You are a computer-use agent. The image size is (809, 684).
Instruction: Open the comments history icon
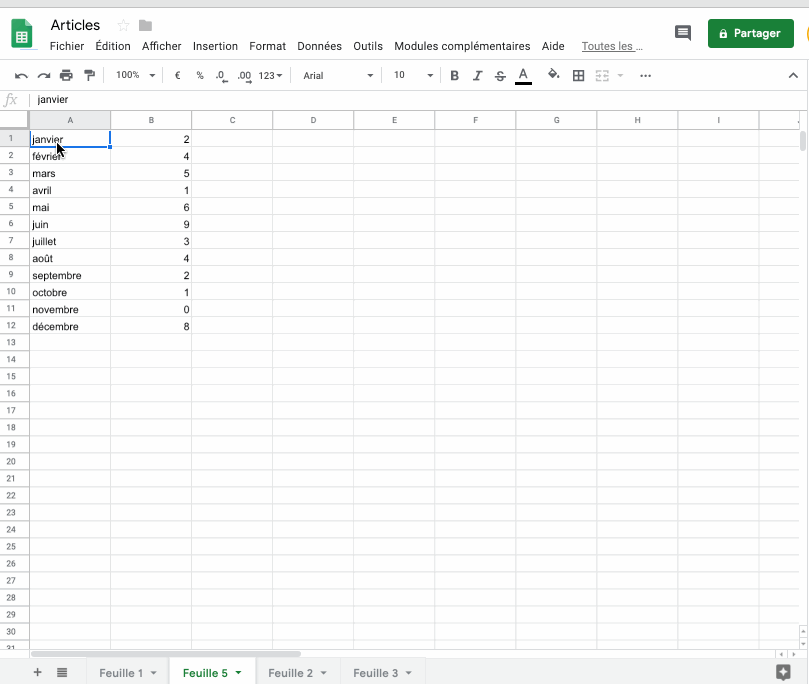pos(683,33)
